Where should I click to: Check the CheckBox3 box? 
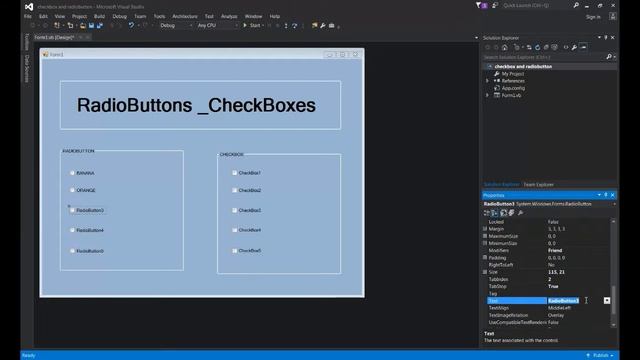[x=234, y=210]
